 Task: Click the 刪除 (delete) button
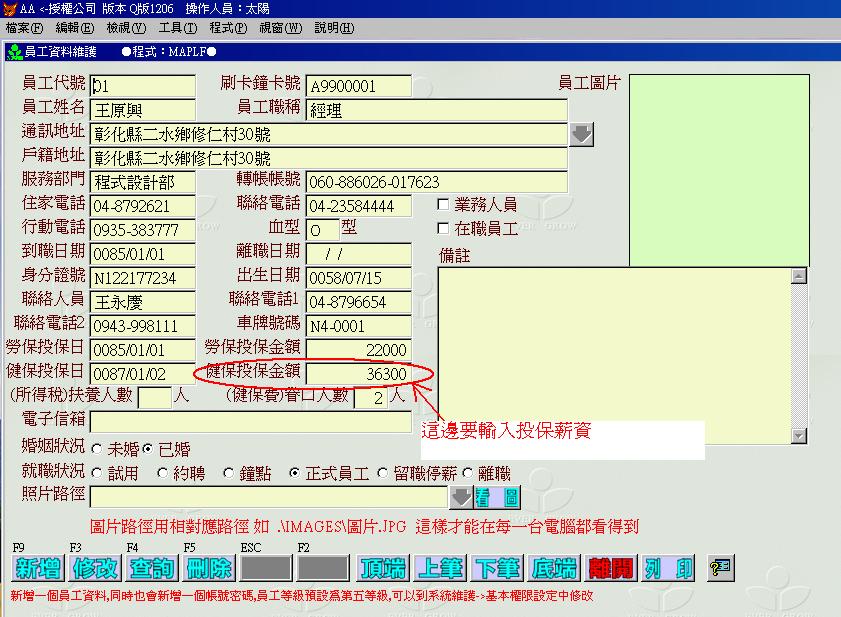pyautogui.click(x=209, y=568)
